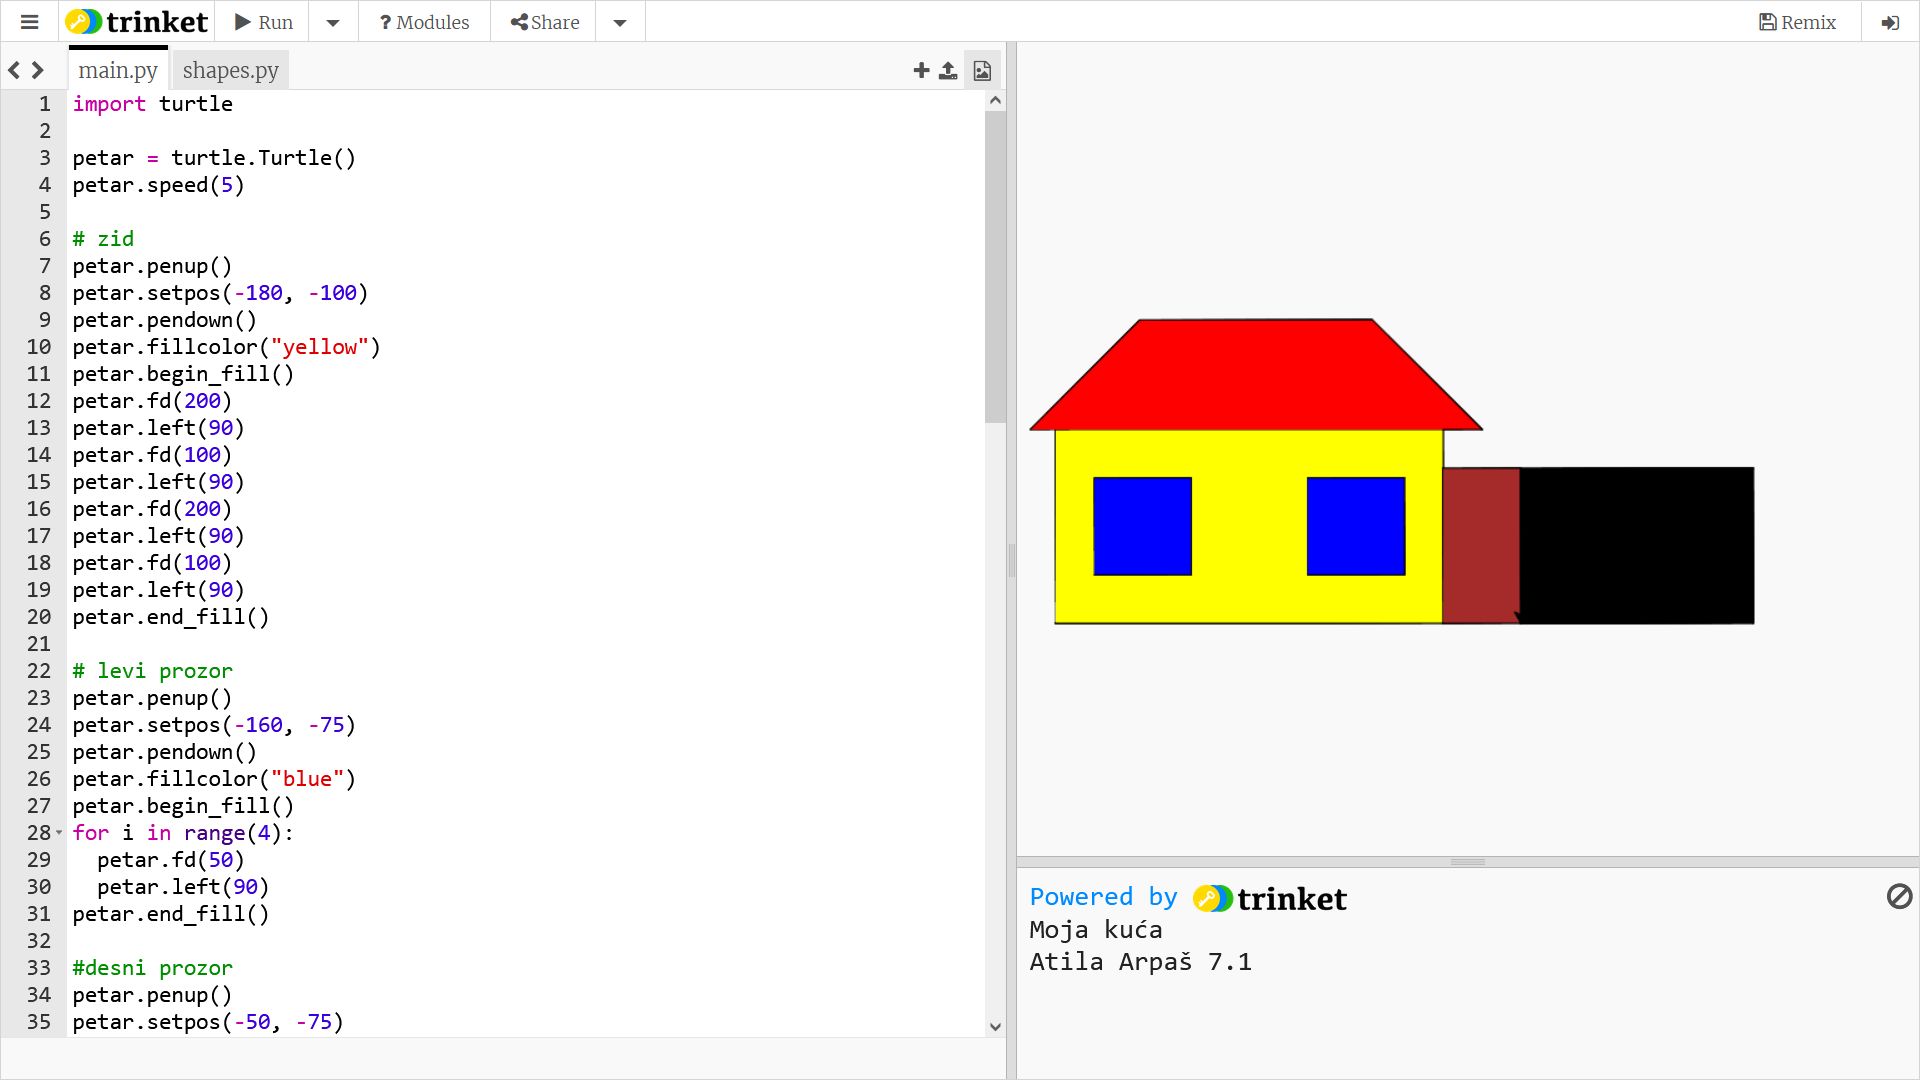Screen dimensions: 1920x1080
Task: Collapse the for loop at line 28
Action: pyautogui.click(x=59, y=833)
